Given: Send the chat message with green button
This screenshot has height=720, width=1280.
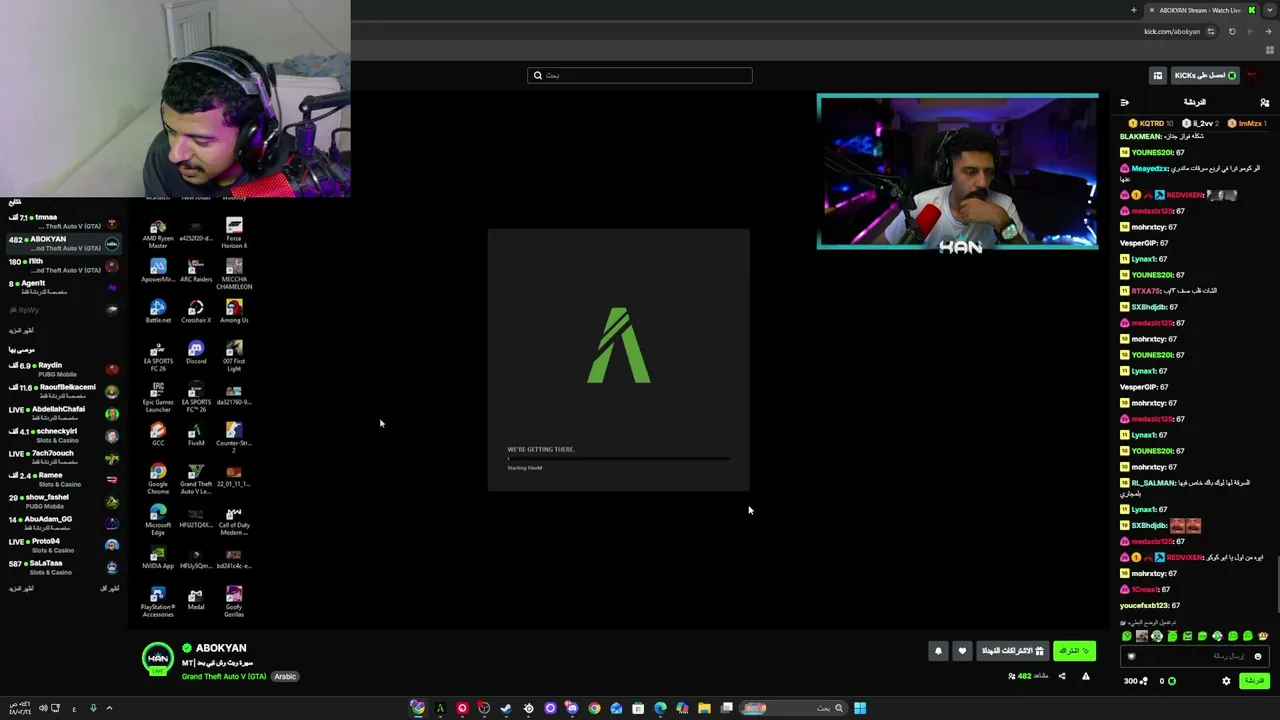Looking at the screenshot, I should coord(1254,681).
